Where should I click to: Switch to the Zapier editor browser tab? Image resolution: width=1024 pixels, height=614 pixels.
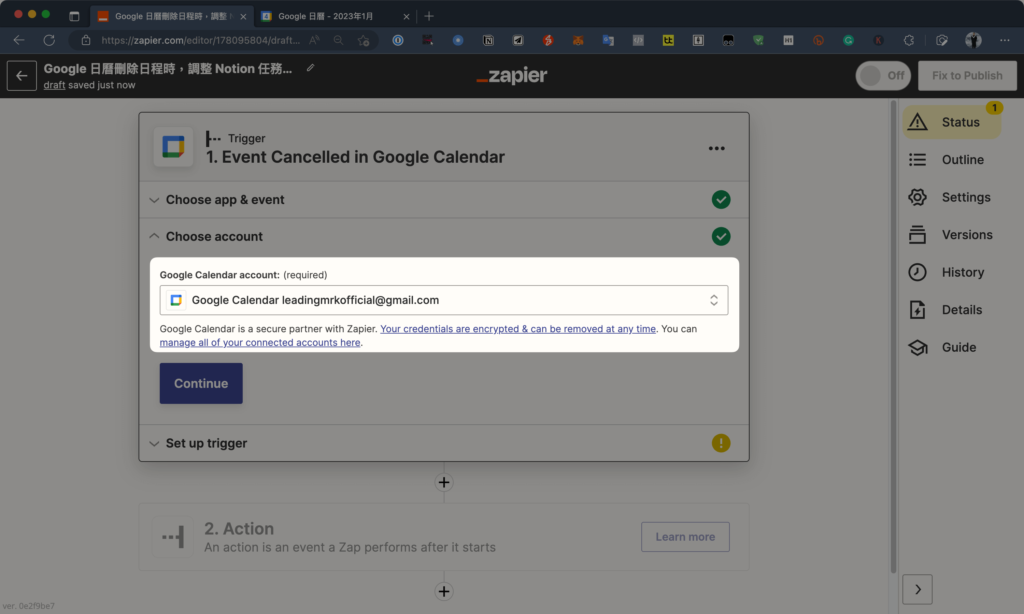(x=171, y=16)
